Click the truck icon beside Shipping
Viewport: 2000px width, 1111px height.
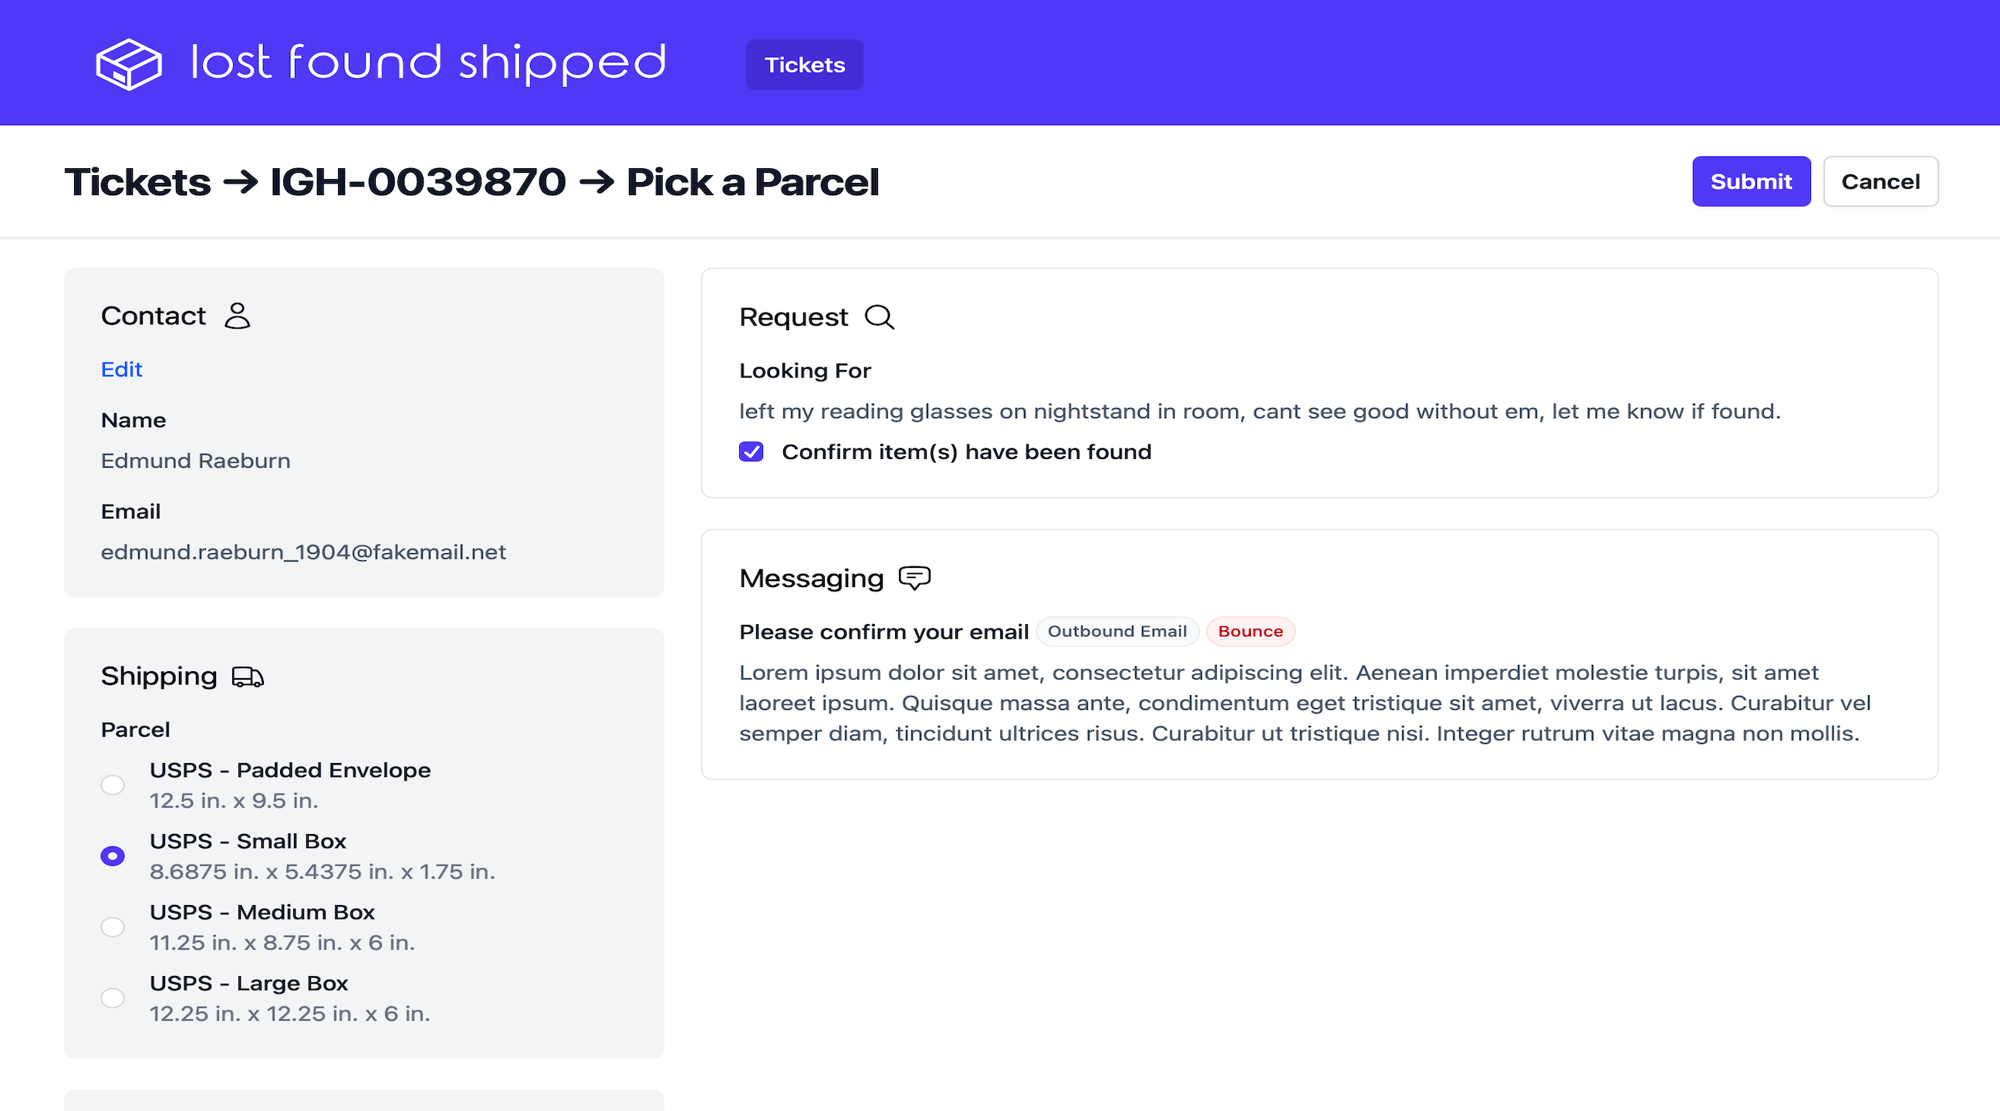[x=247, y=677]
